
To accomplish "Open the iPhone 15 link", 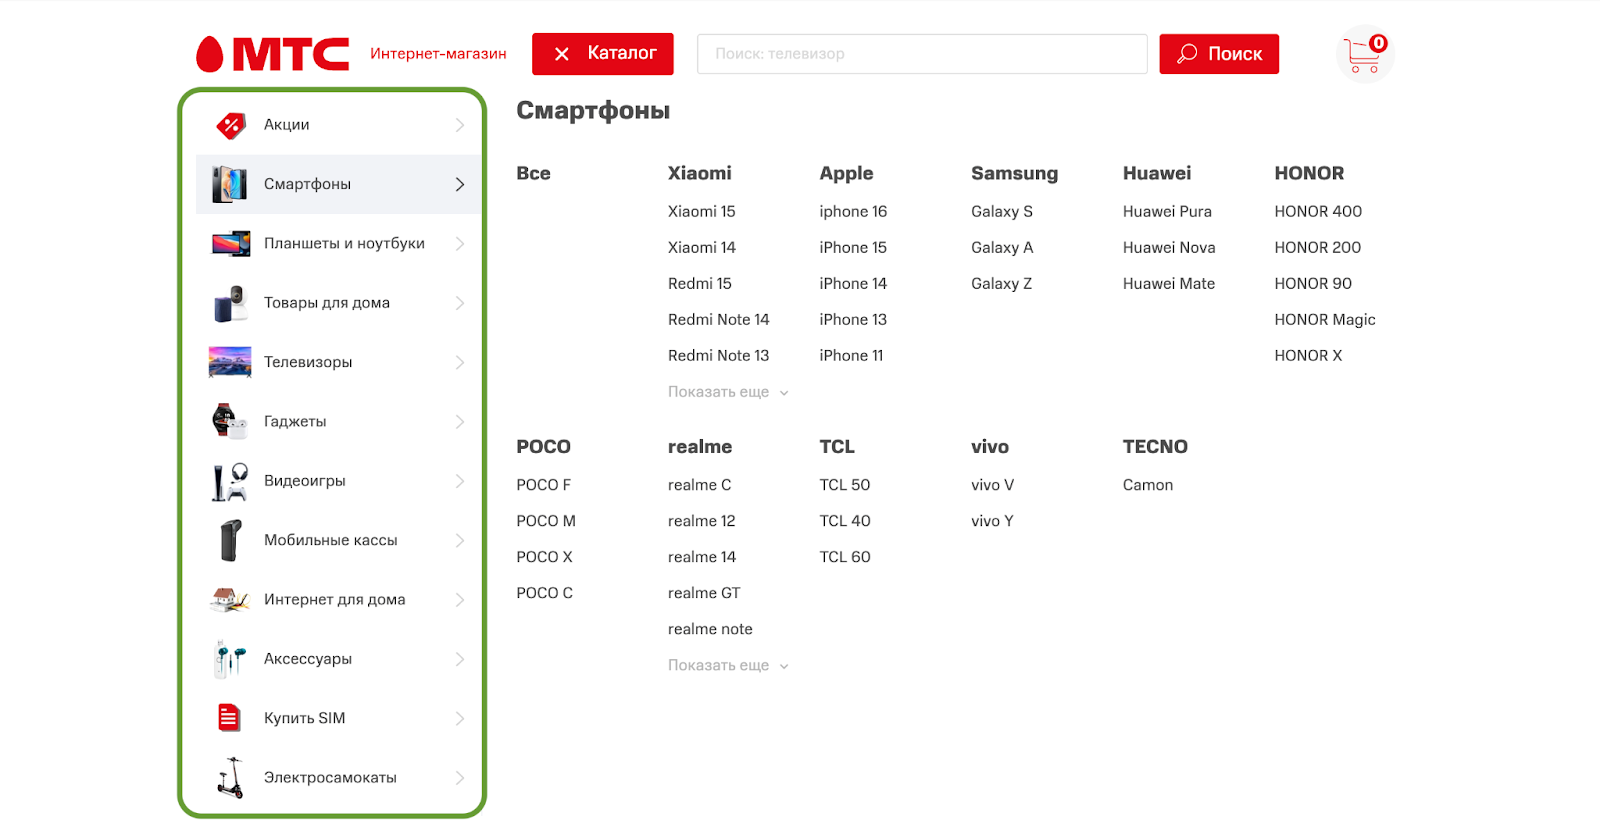I will pyautogui.click(x=852, y=248).
